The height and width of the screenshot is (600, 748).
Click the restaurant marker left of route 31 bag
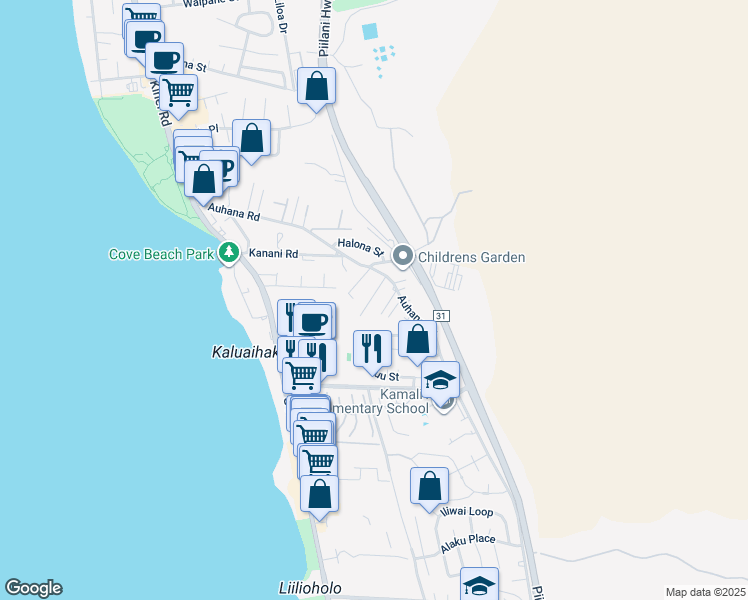pyautogui.click(x=372, y=352)
